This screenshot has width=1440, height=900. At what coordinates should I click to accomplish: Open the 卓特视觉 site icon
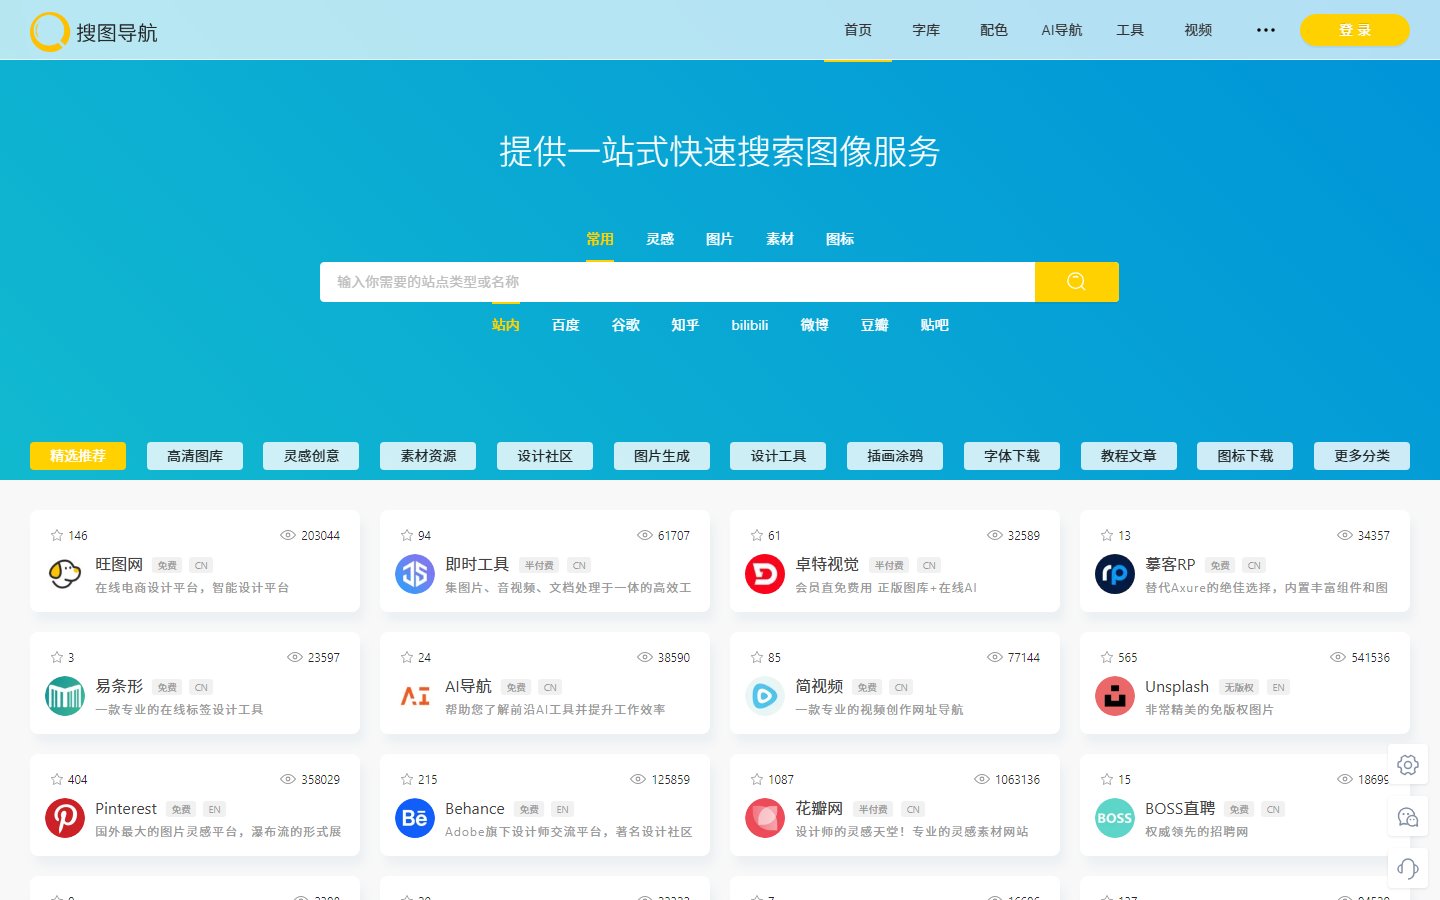765,574
